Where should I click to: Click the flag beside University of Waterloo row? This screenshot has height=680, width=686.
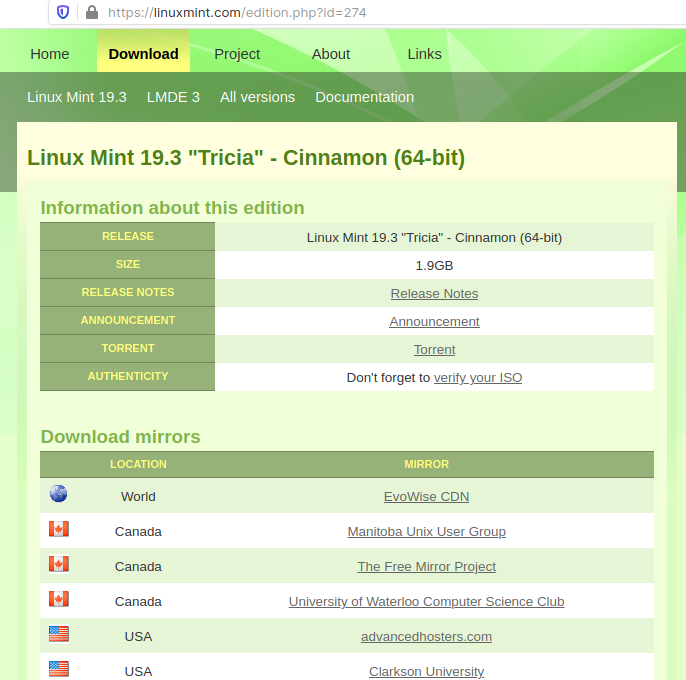point(59,599)
